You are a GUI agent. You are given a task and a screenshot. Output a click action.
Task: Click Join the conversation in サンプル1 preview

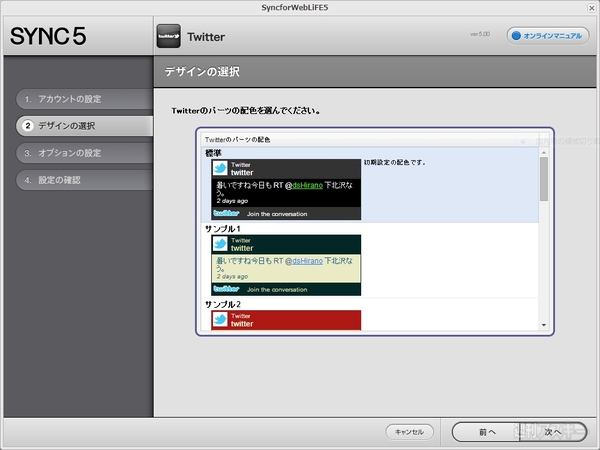coord(277,290)
